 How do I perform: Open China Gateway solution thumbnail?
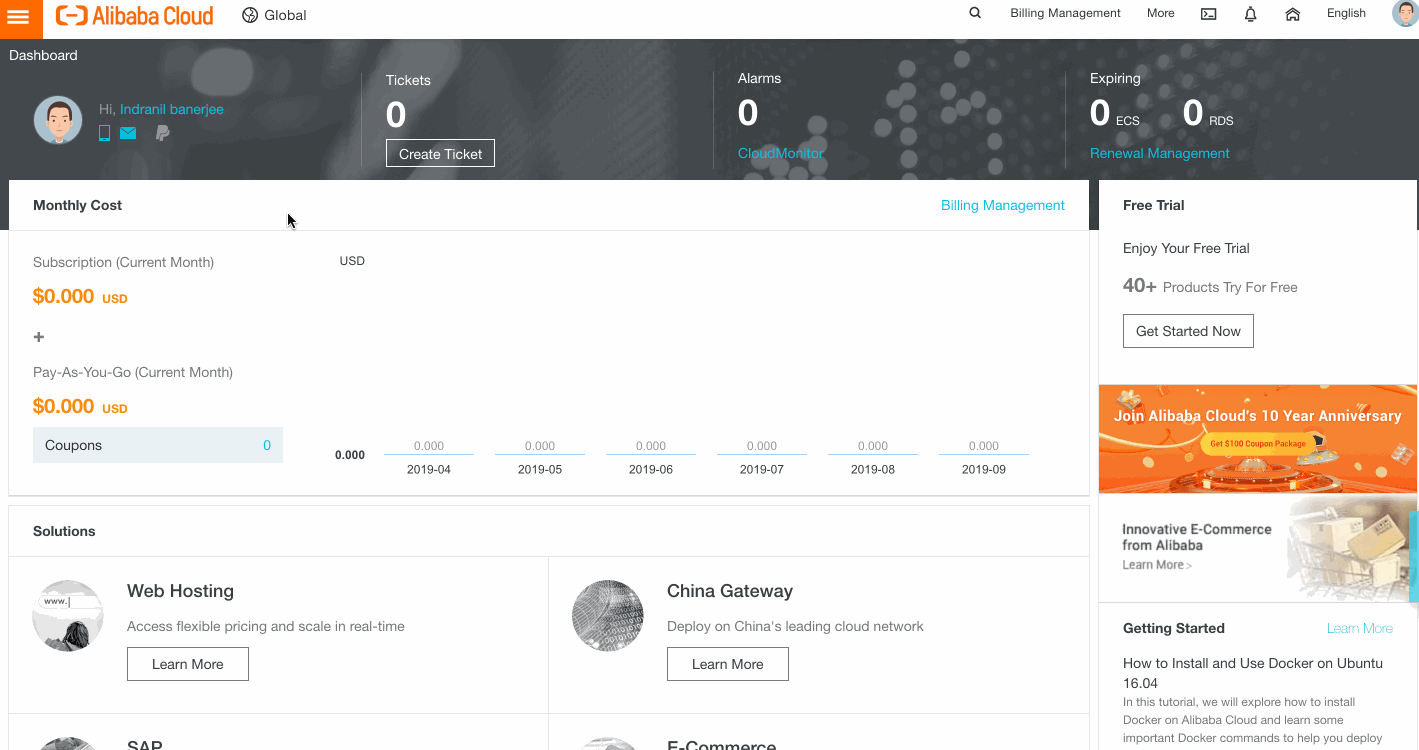click(x=608, y=616)
